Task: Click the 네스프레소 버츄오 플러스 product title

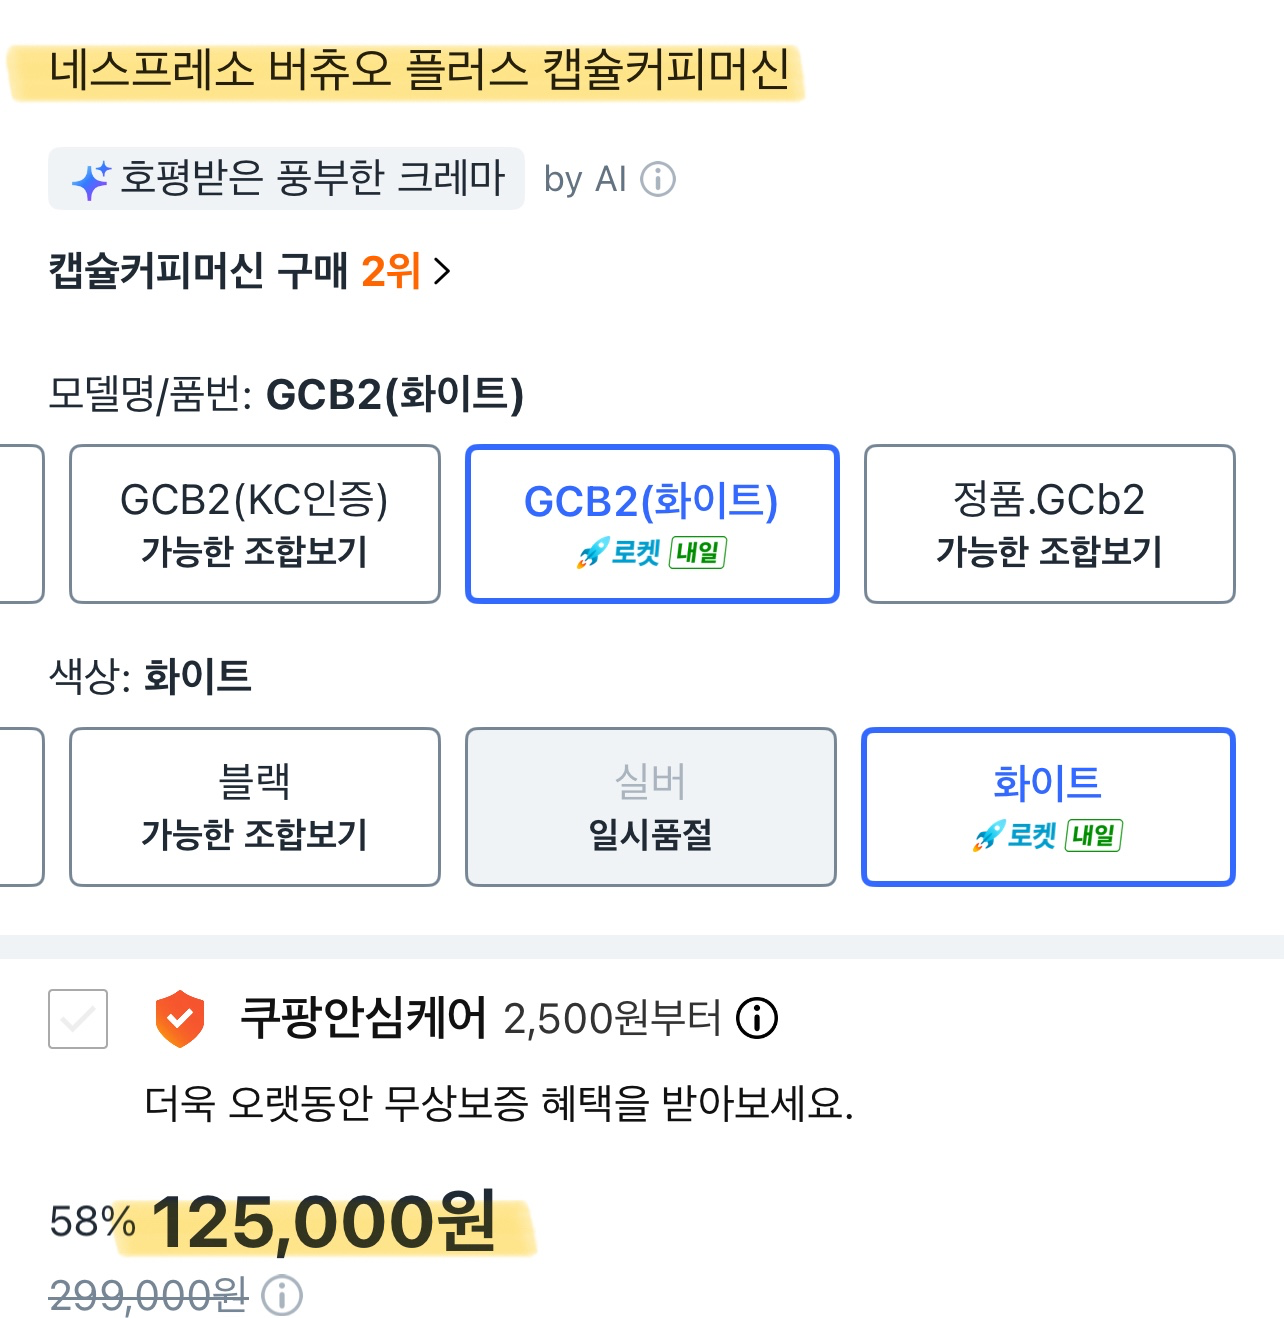Action: (419, 71)
